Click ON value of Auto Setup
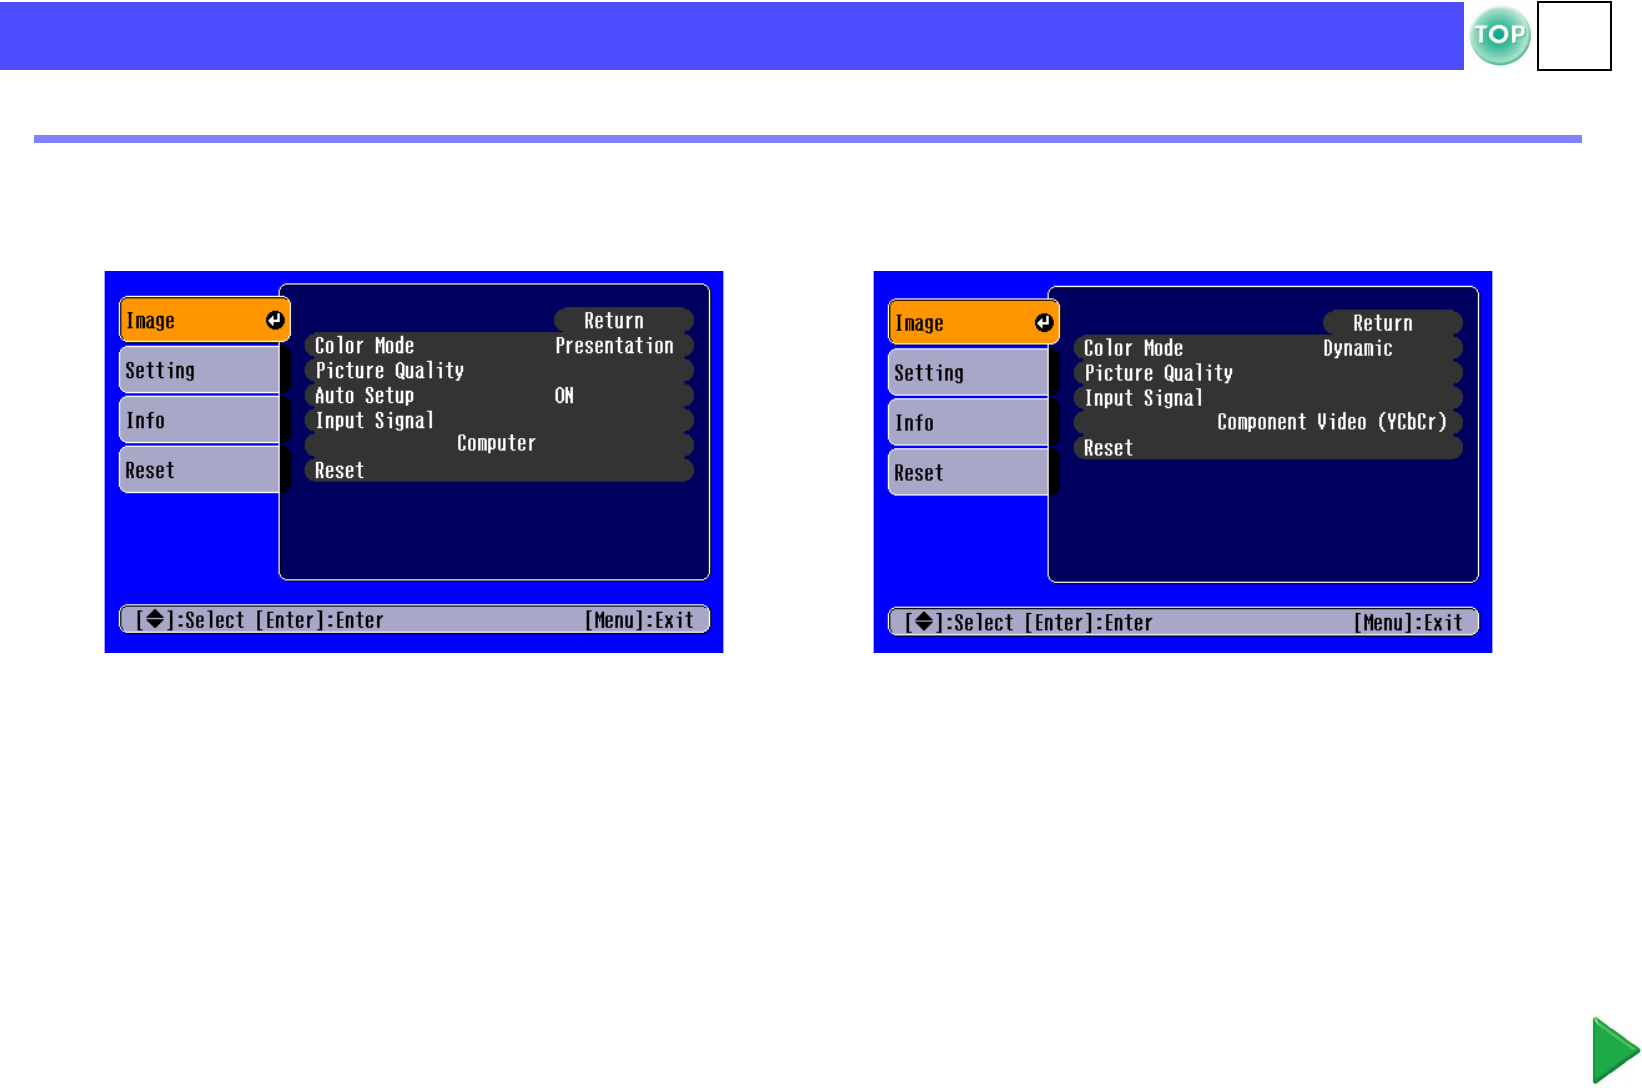The height and width of the screenshot is (1088, 1642). [564, 395]
